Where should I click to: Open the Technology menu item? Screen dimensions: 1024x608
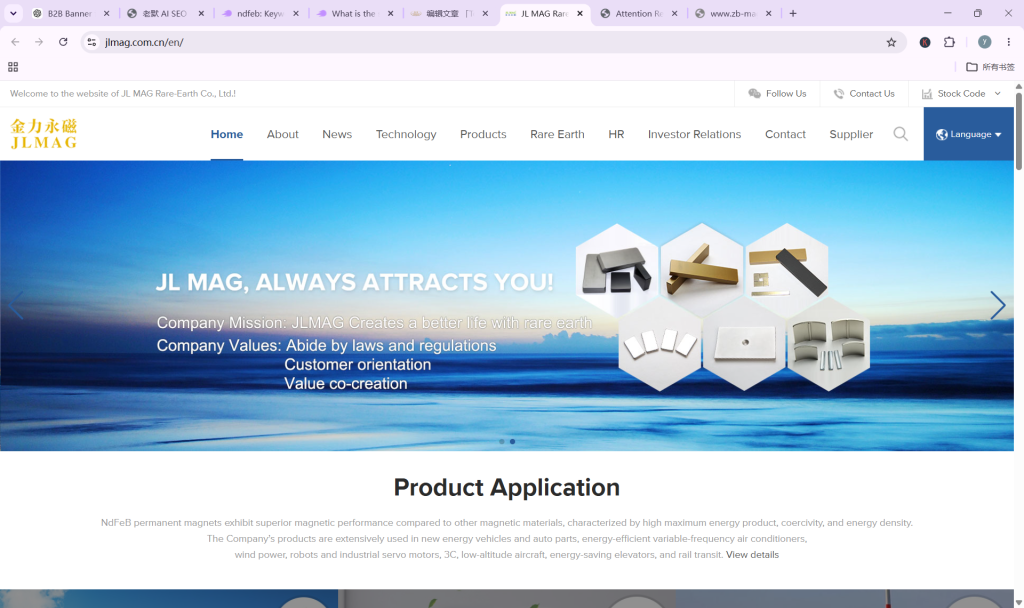click(x=406, y=134)
